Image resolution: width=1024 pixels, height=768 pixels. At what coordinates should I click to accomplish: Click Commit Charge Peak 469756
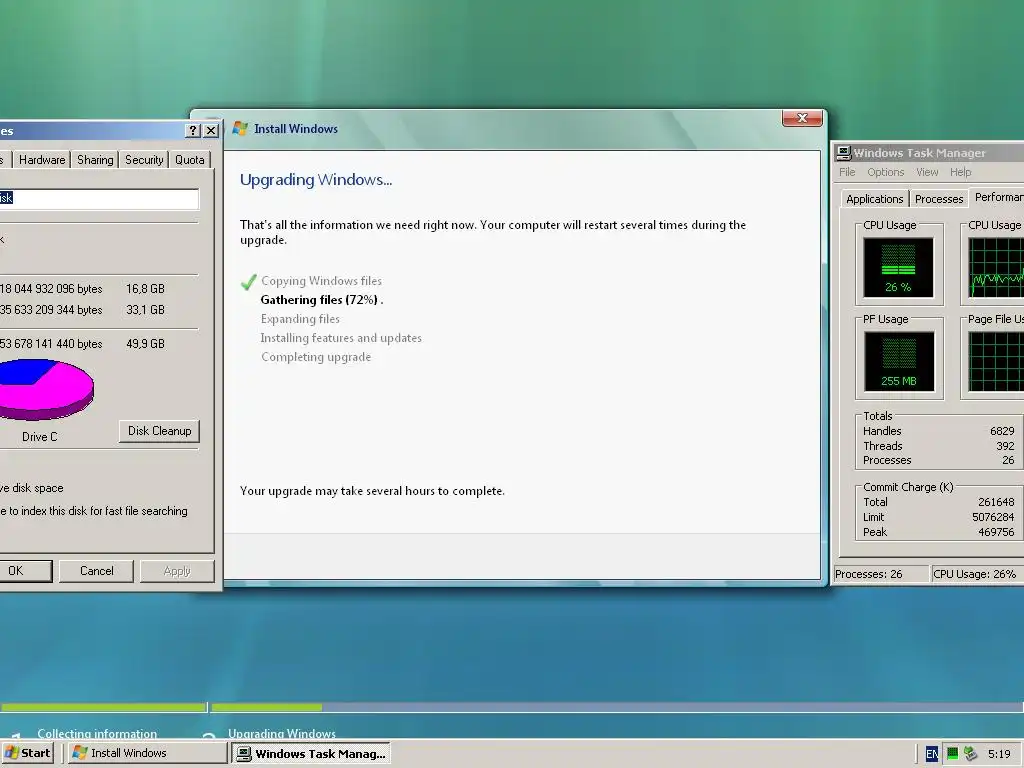click(996, 532)
